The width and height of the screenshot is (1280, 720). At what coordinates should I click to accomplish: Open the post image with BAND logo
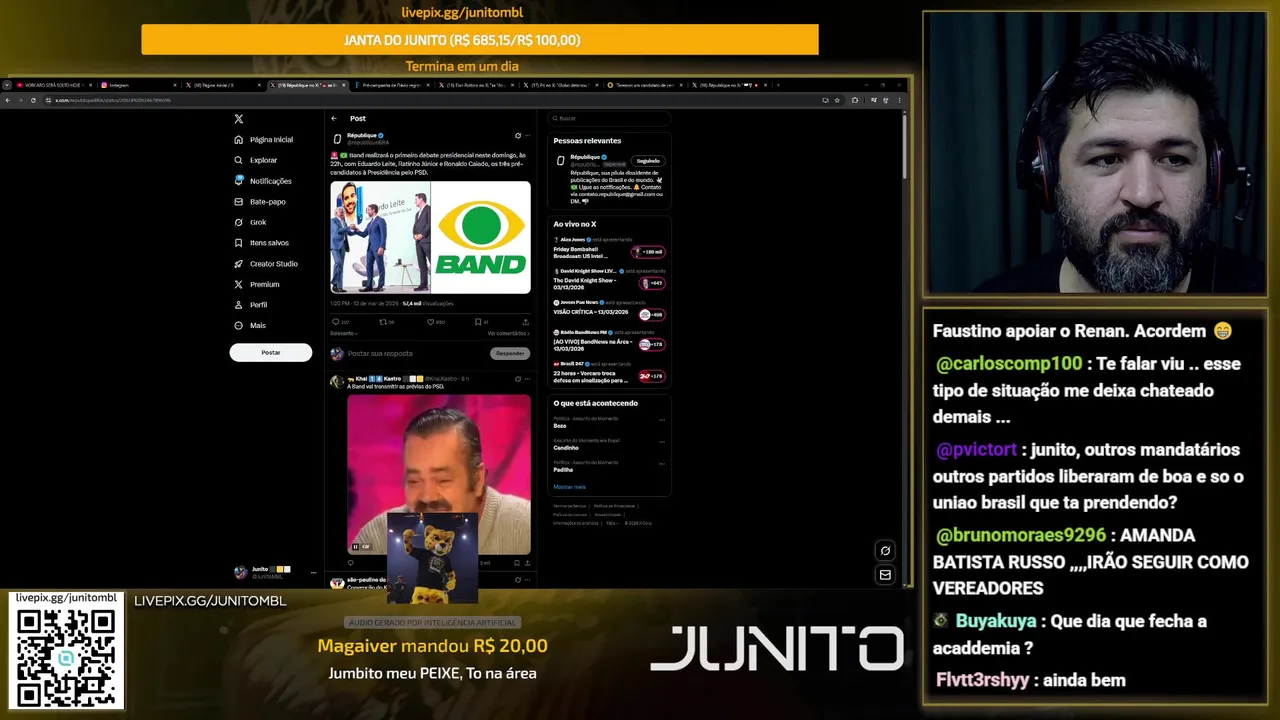coord(481,237)
